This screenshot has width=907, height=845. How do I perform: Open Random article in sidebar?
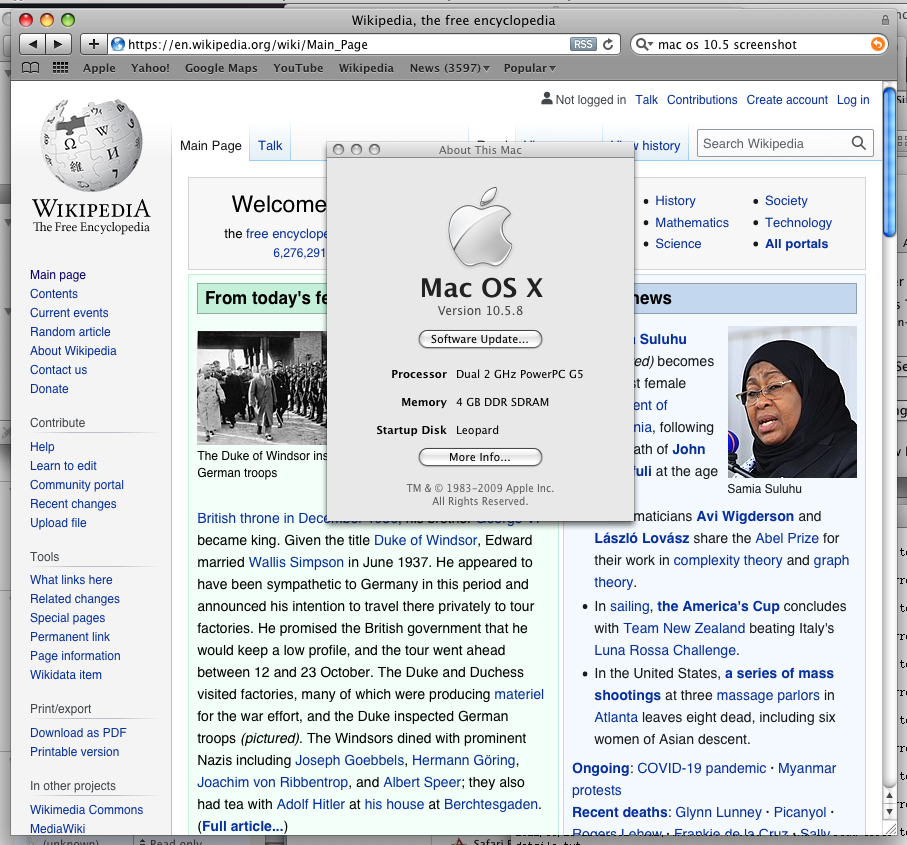click(x=70, y=332)
